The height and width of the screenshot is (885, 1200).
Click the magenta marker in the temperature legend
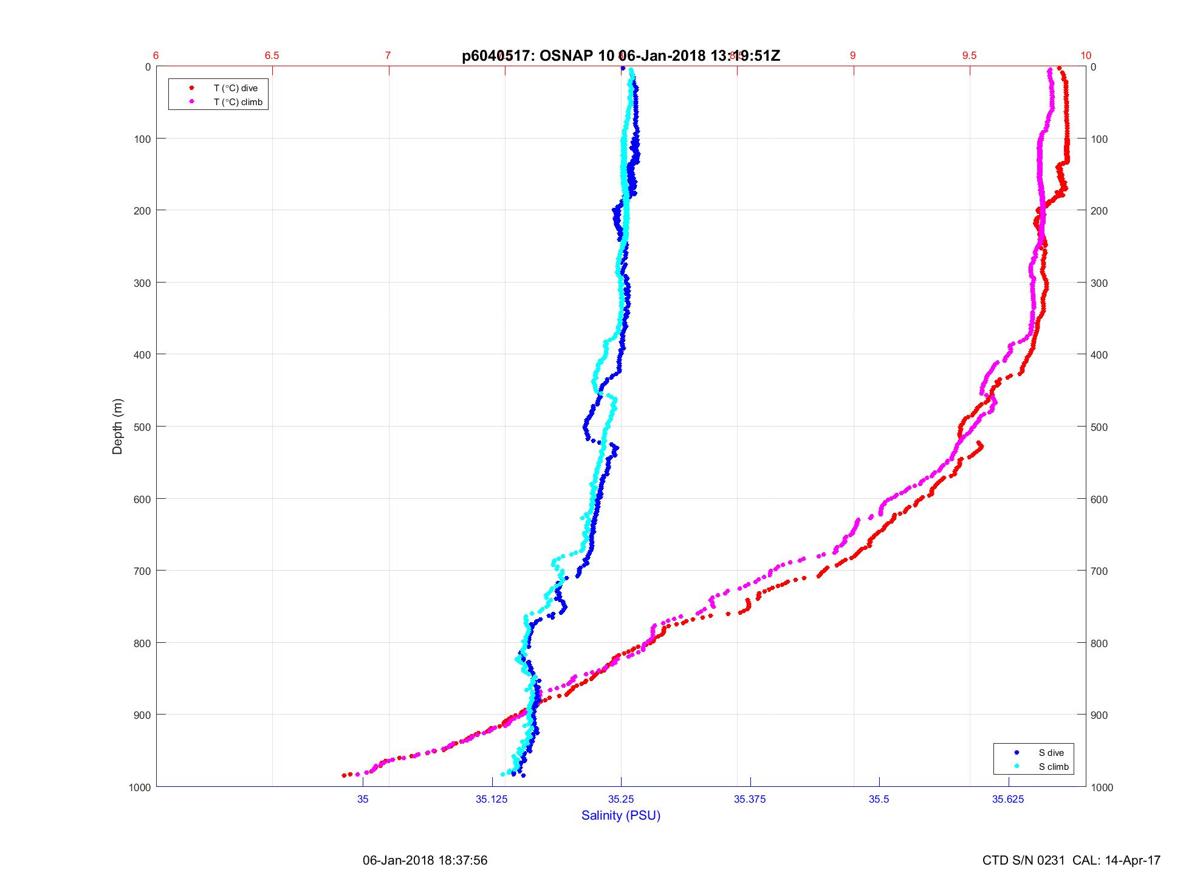[191, 102]
